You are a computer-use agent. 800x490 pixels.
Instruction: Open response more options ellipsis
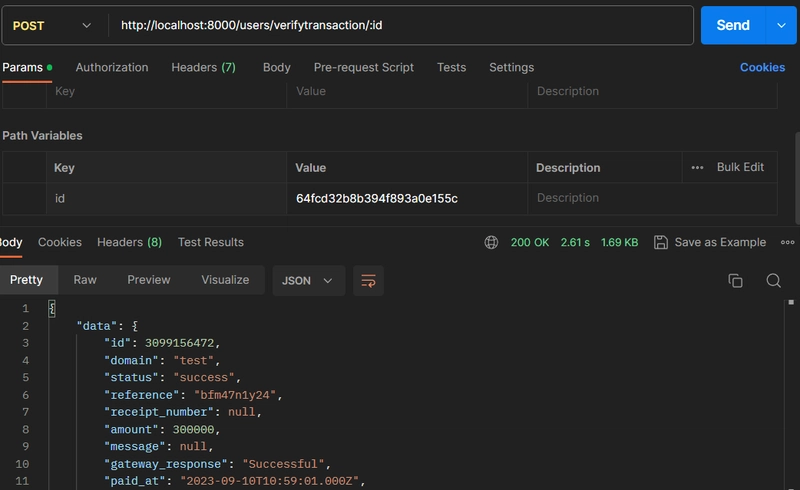[x=787, y=242]
